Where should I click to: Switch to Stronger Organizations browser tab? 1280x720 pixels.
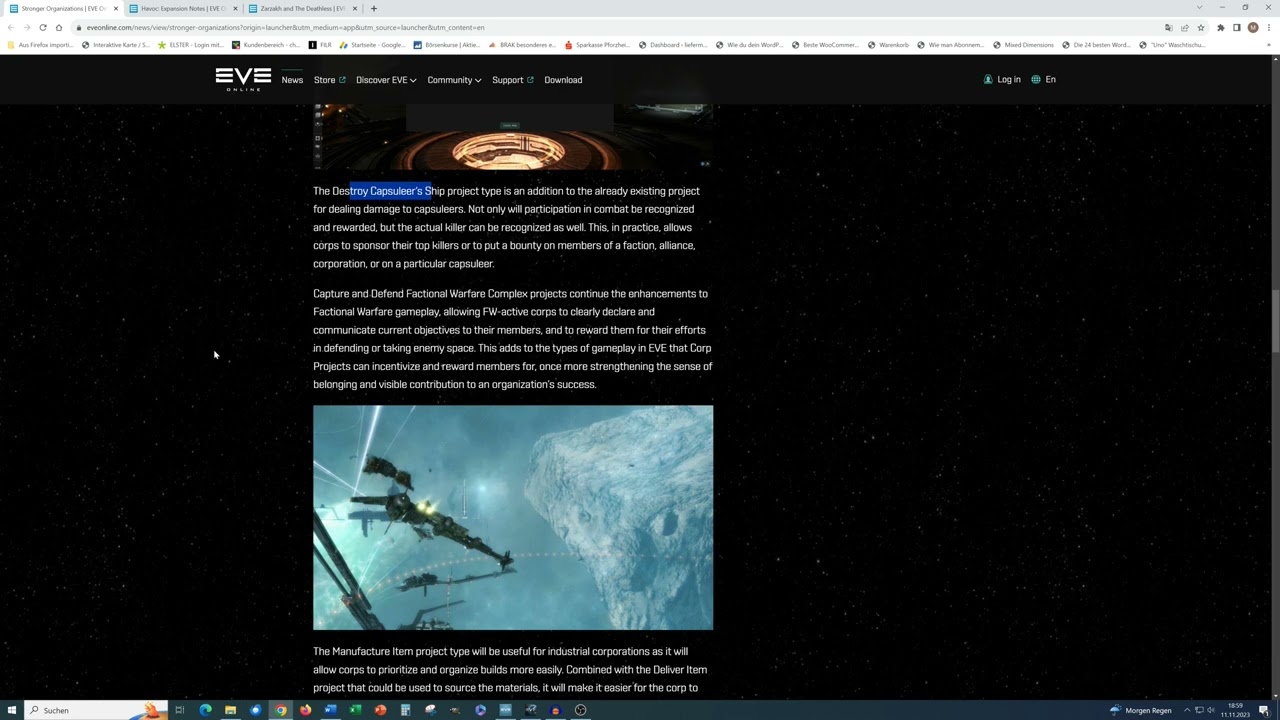pyautogui.click(x=62, y=8)
